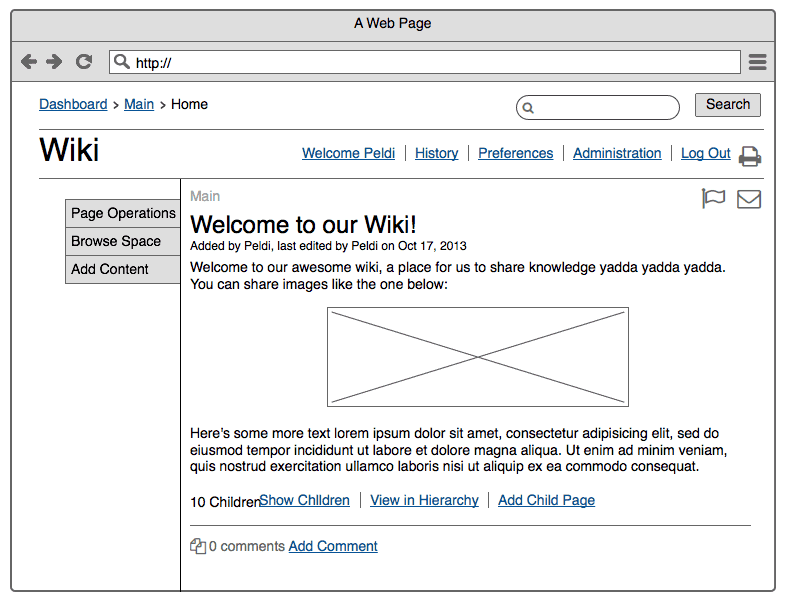Open the browser hamburger menu icon

(757, 61)
